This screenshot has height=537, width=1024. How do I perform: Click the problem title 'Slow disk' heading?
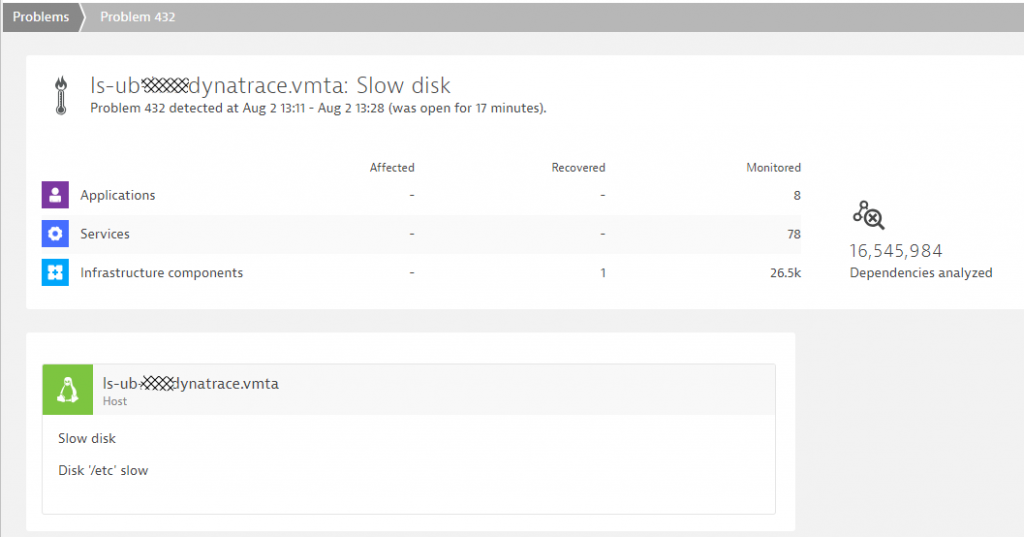pos(270,86)
